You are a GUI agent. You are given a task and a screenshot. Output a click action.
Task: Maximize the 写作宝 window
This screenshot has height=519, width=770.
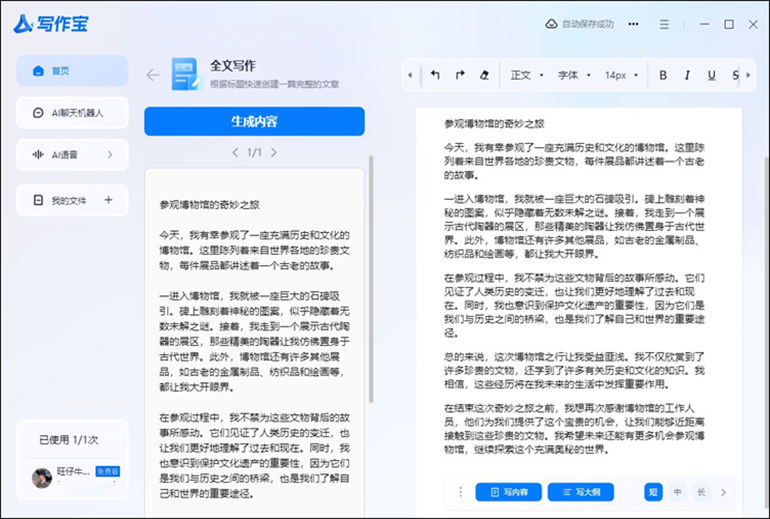(729, 24)
